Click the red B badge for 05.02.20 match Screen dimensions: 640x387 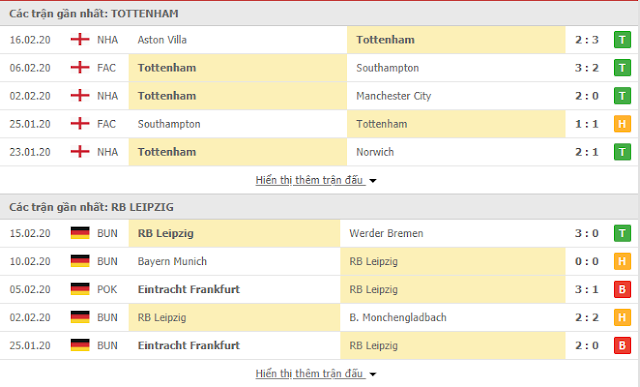click(622, 289)
